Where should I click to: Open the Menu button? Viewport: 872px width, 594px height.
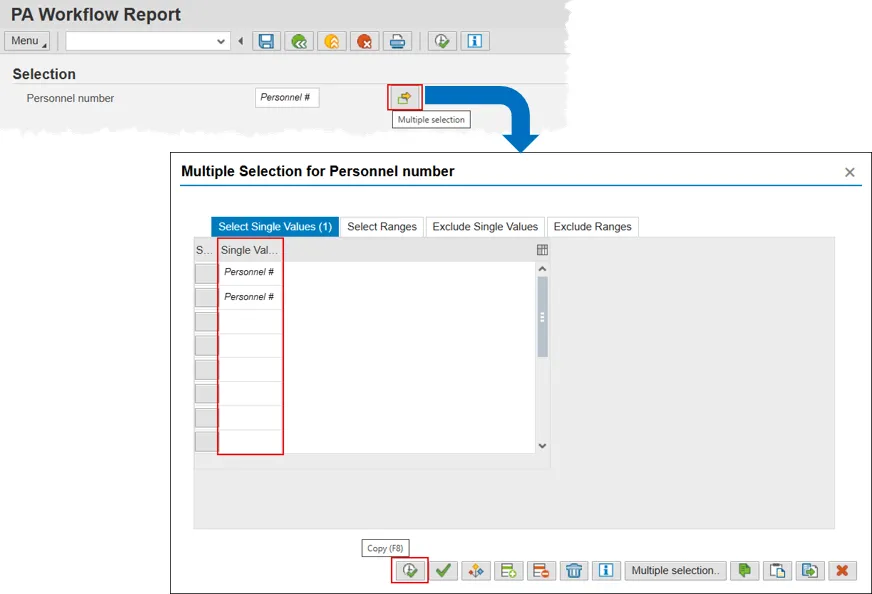pyautogui.click(x=27, y=41)
